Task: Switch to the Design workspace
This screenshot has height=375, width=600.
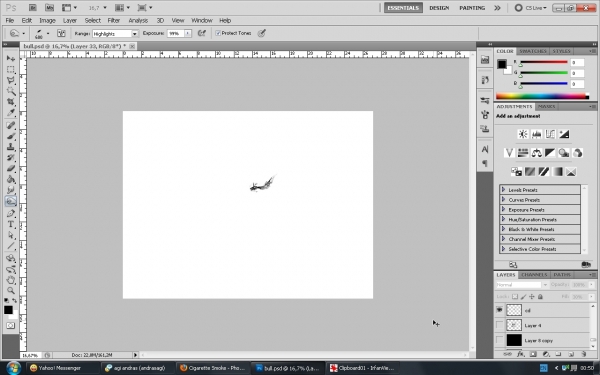Action: pos(439,8)
